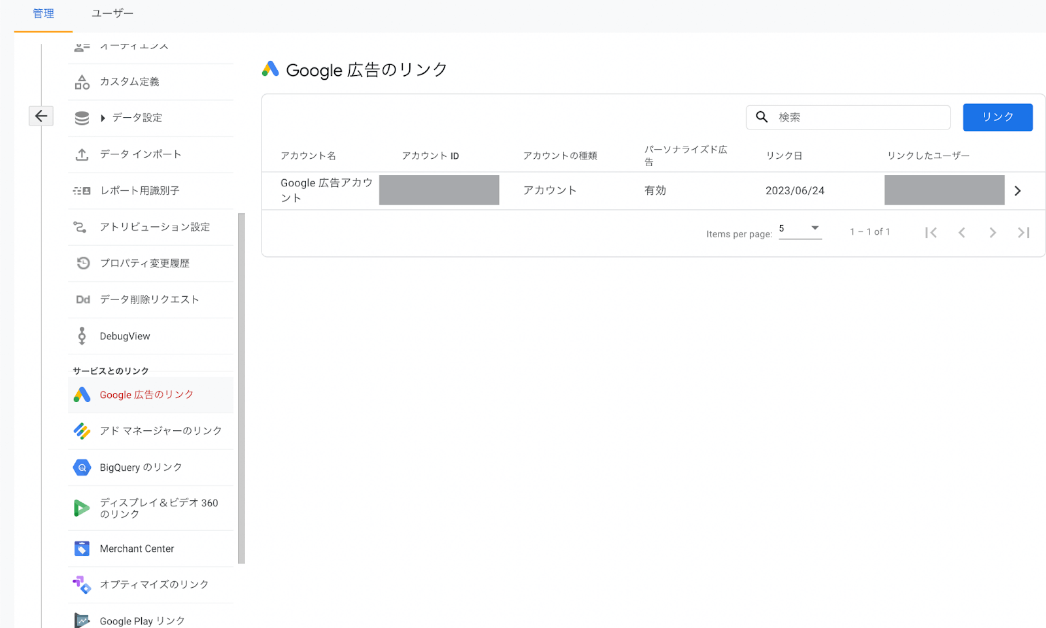
Task: Open the Items per page dropdown
Action: point(800,229)
